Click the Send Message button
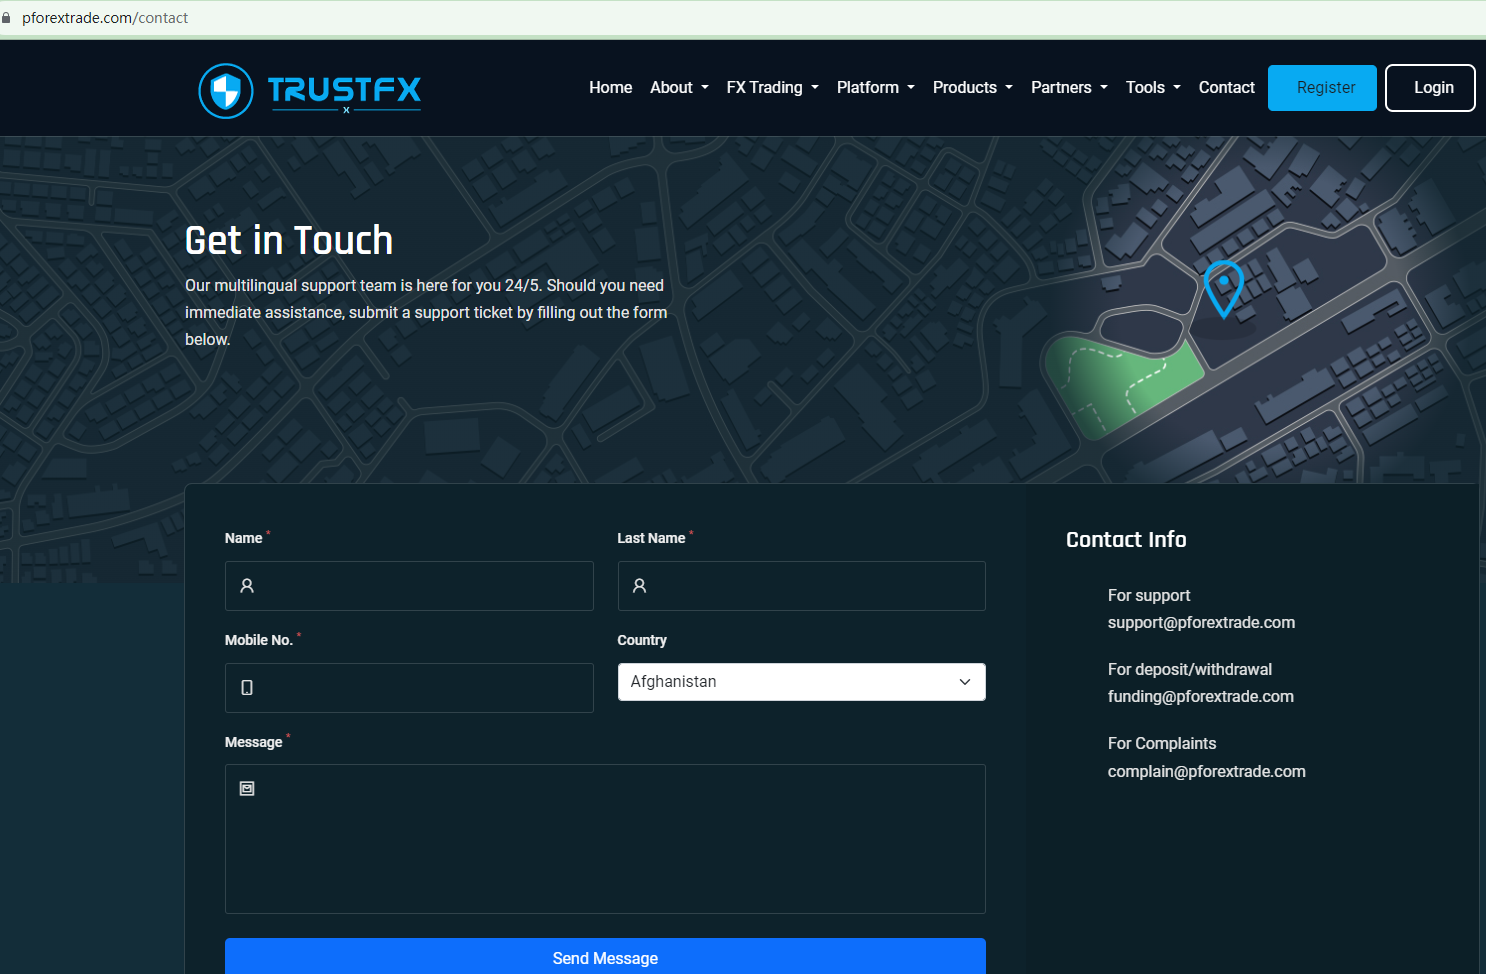The width and height of the screenshot is (1486, 974). (x=605, y=957)
